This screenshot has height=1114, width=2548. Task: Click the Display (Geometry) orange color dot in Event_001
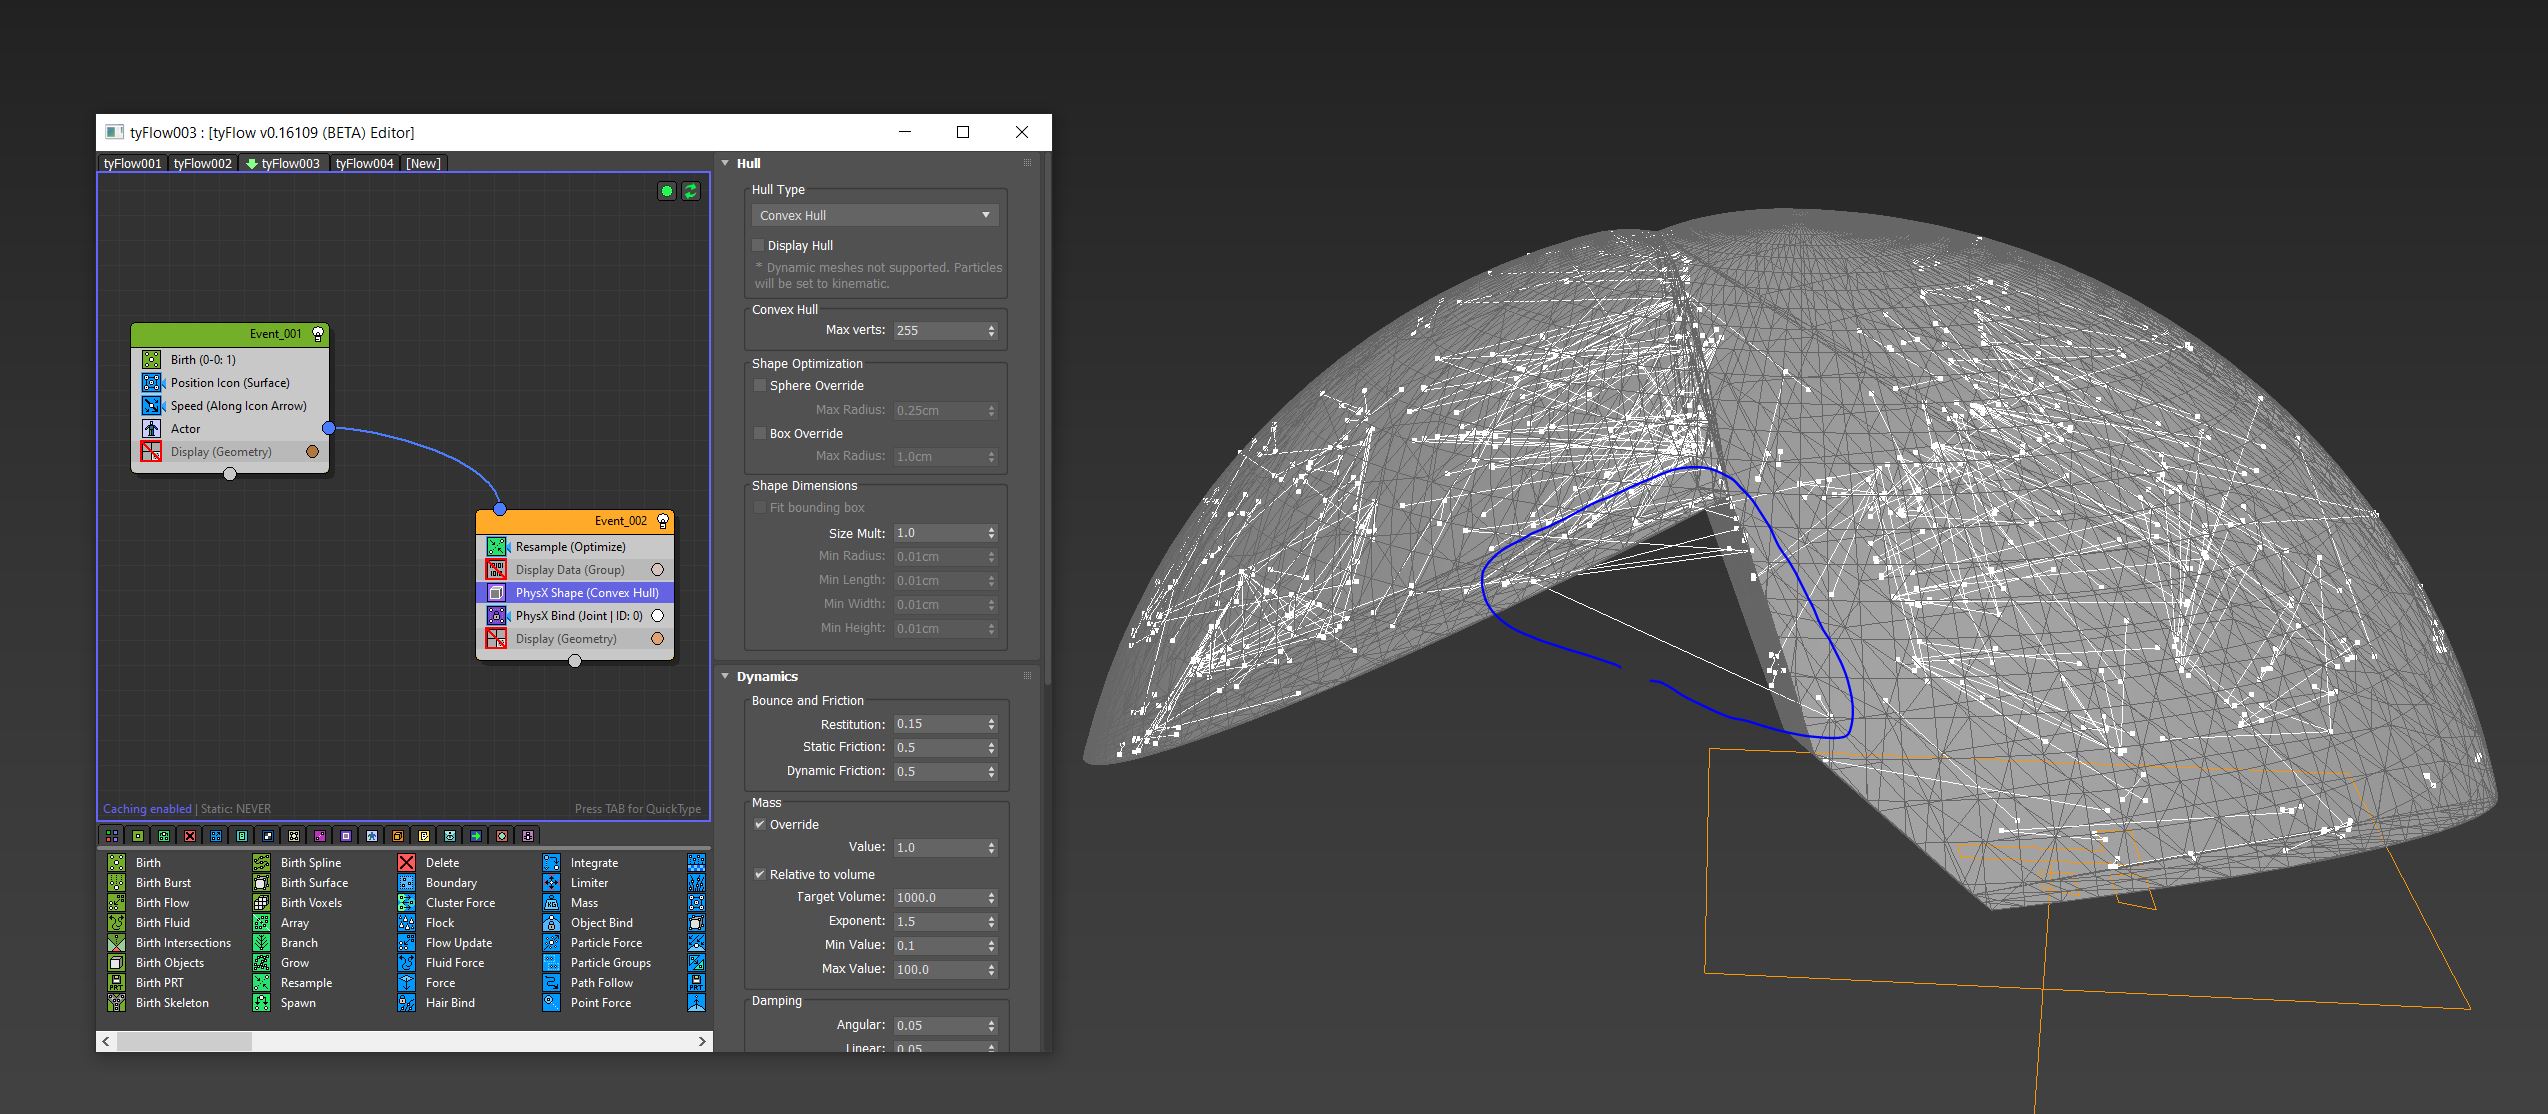coord(312,452)
